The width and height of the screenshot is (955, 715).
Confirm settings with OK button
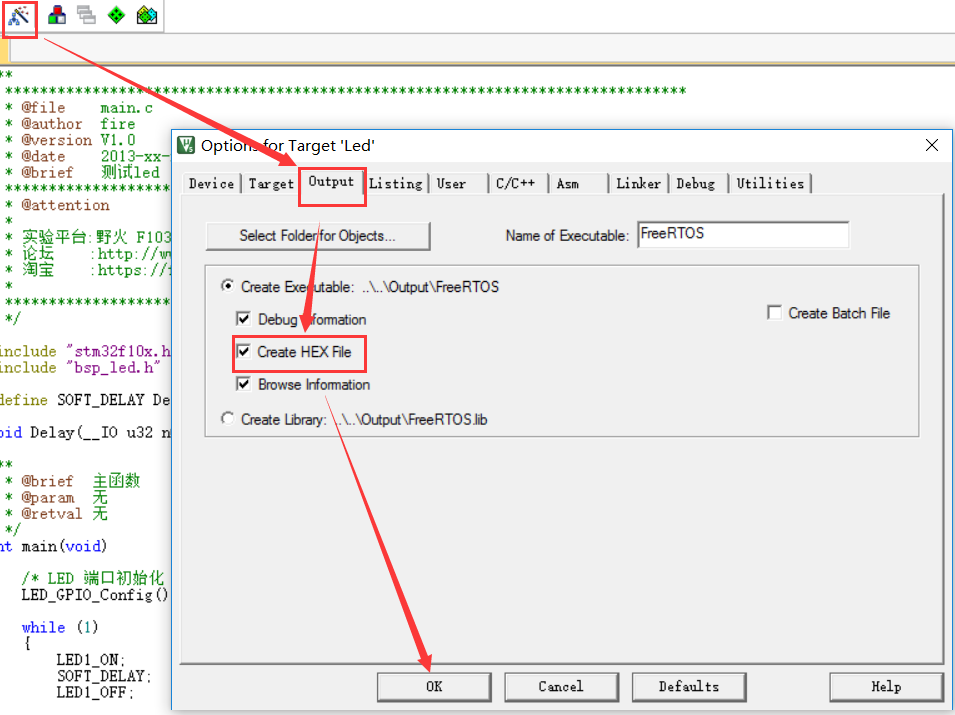(434, 687)
